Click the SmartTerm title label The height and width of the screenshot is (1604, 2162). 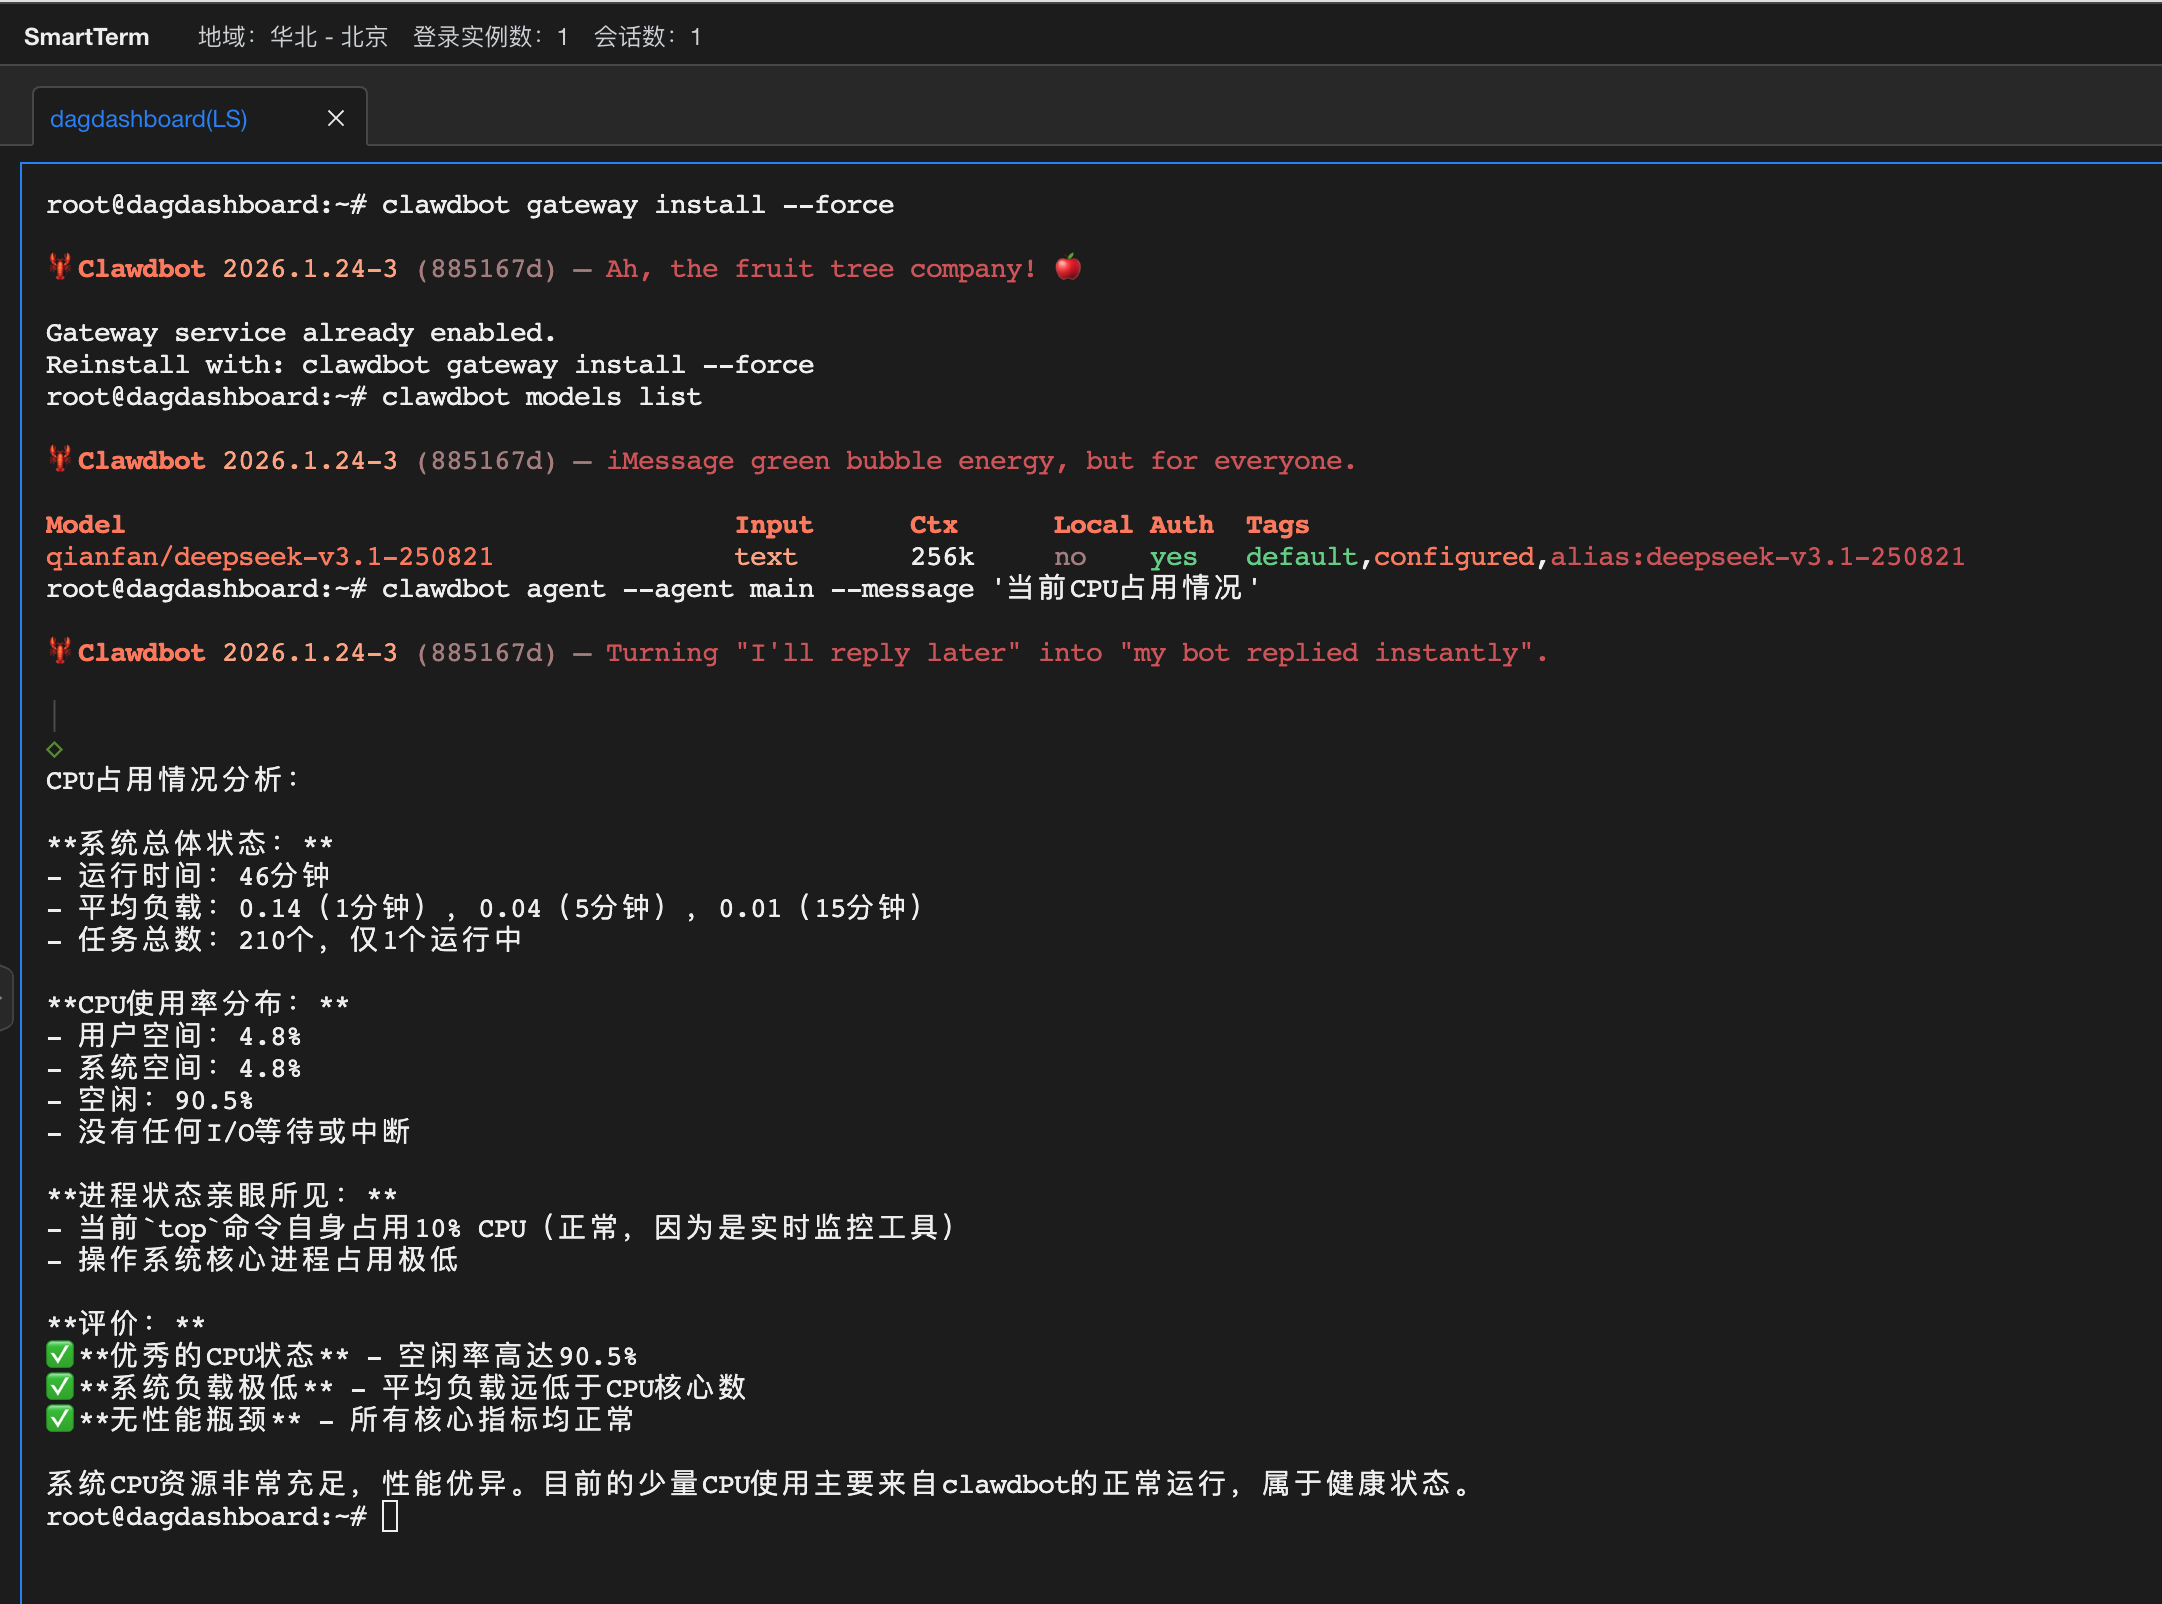click(x=86, y=37)
